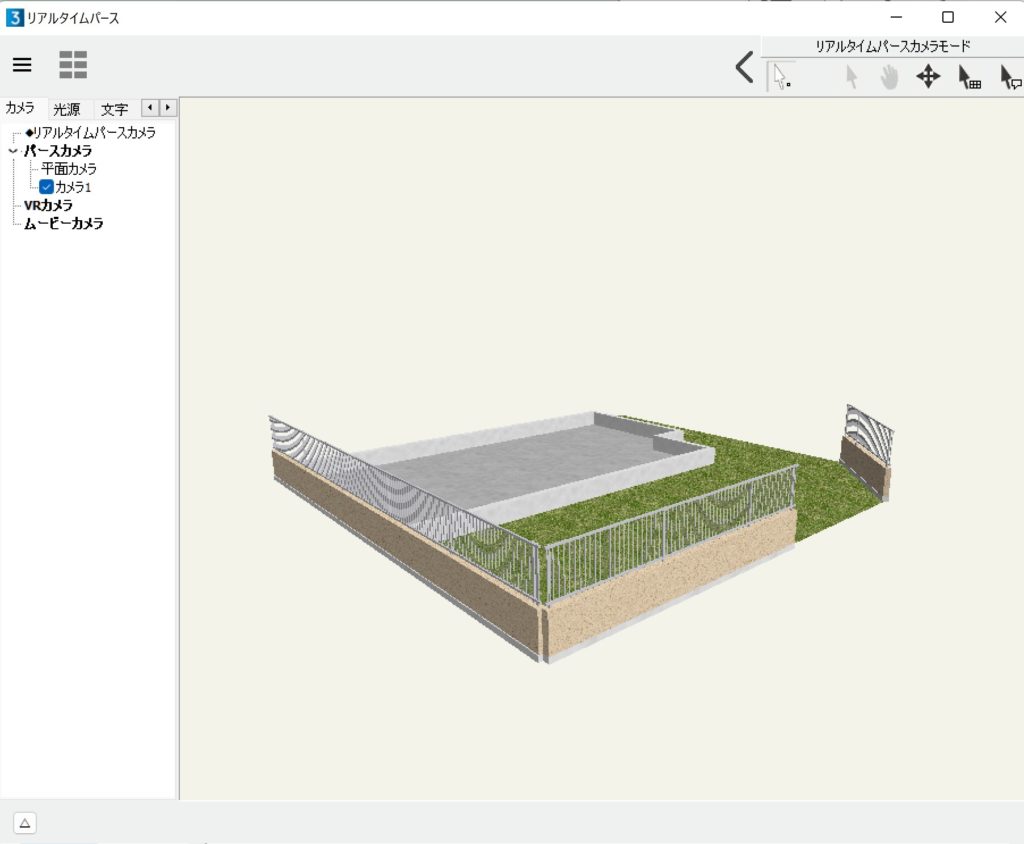The width and height of the screenshot is (1024, 844).
Task: Switch to the 光源 tab
Action: point(67,109)
